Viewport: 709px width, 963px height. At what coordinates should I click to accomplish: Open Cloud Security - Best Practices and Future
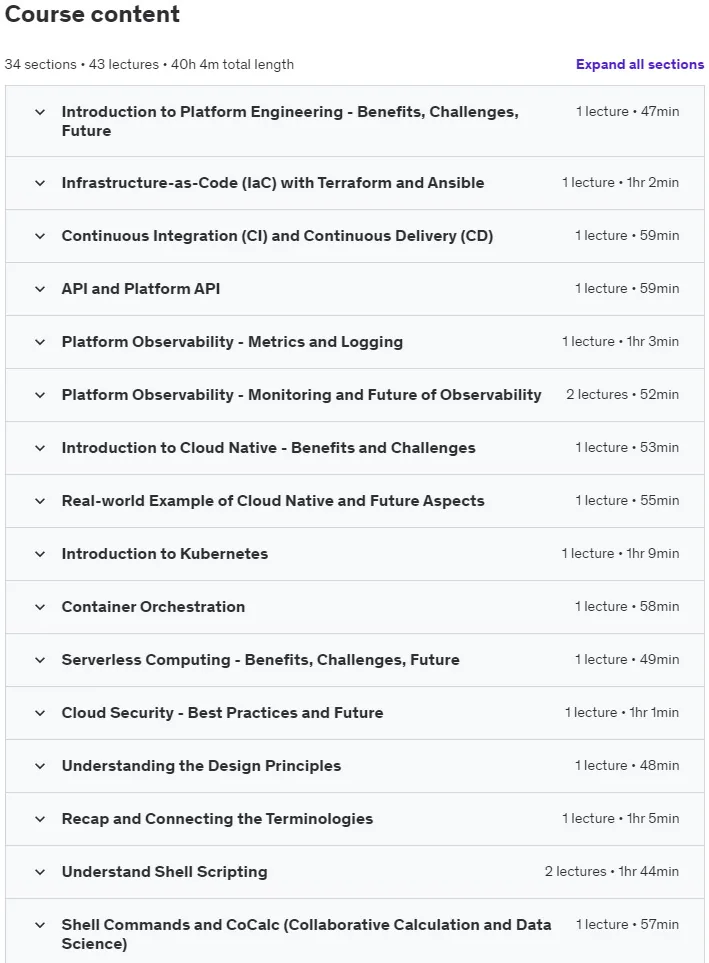point(222,712)
